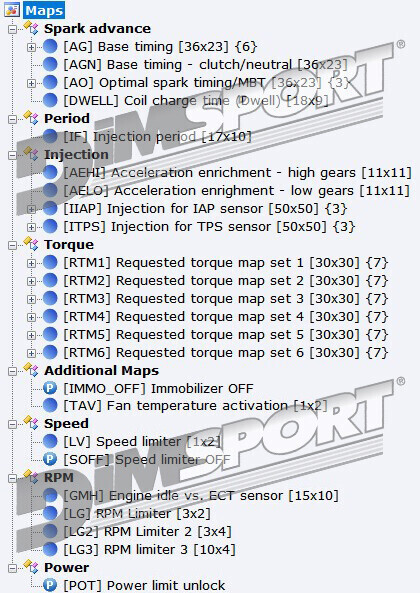Select [SOFF] Speed limiter OFF text

pos(147,460)
